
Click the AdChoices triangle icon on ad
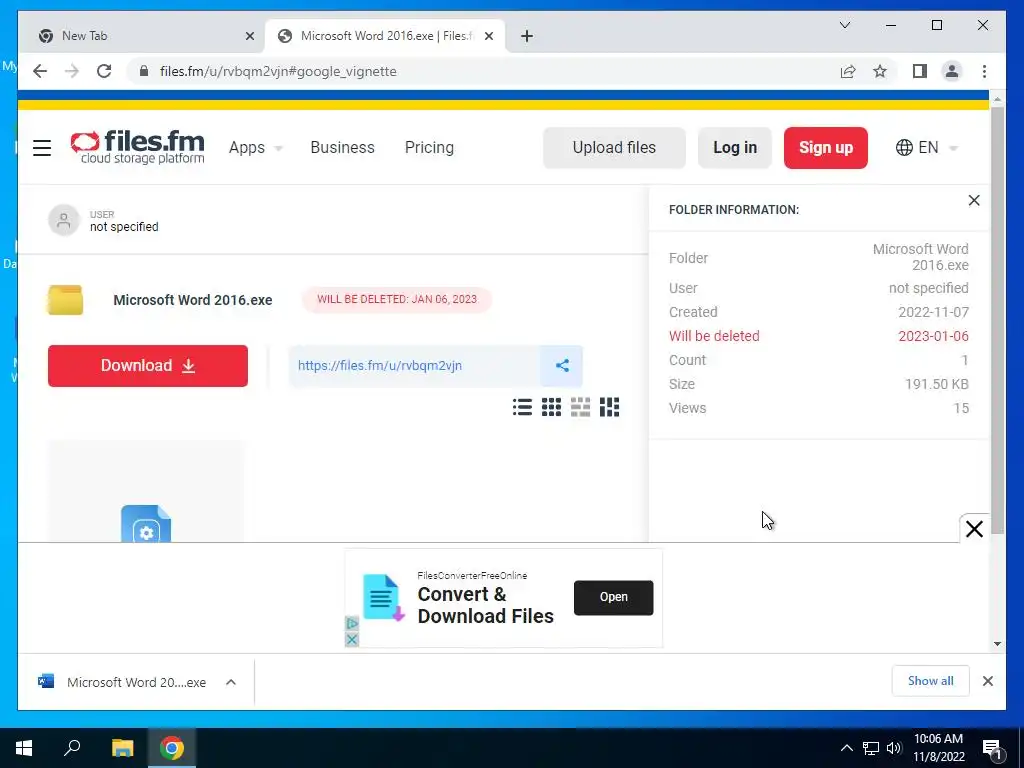pyautogui.click(x=351, y=623)
